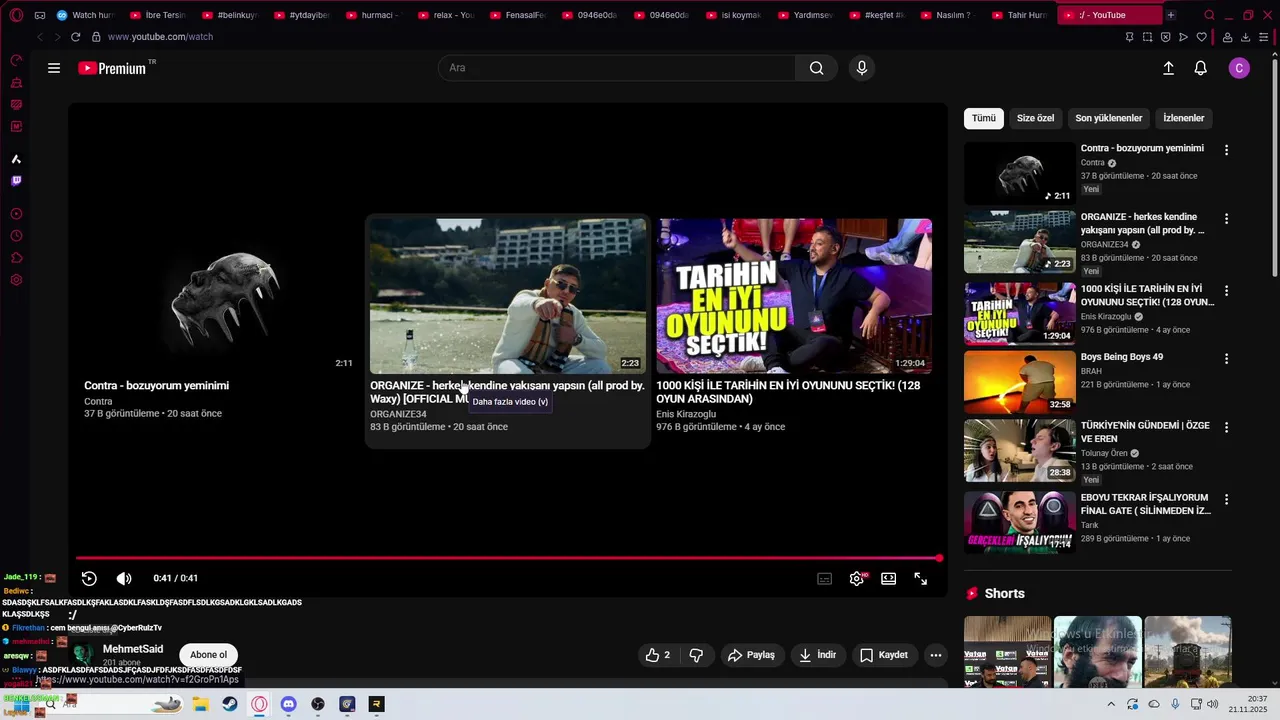This screenshot has width=1280, height=720.
Task: Toggle subtitles captions button in player
Action: click(825, 578)
